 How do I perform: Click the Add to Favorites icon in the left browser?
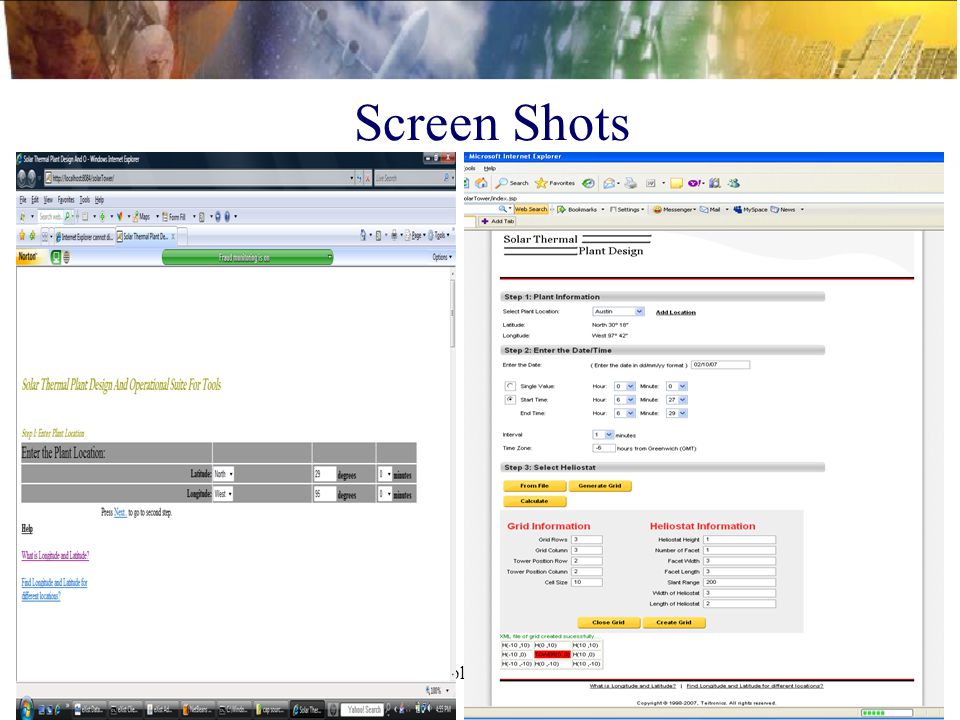click(32, 236)
